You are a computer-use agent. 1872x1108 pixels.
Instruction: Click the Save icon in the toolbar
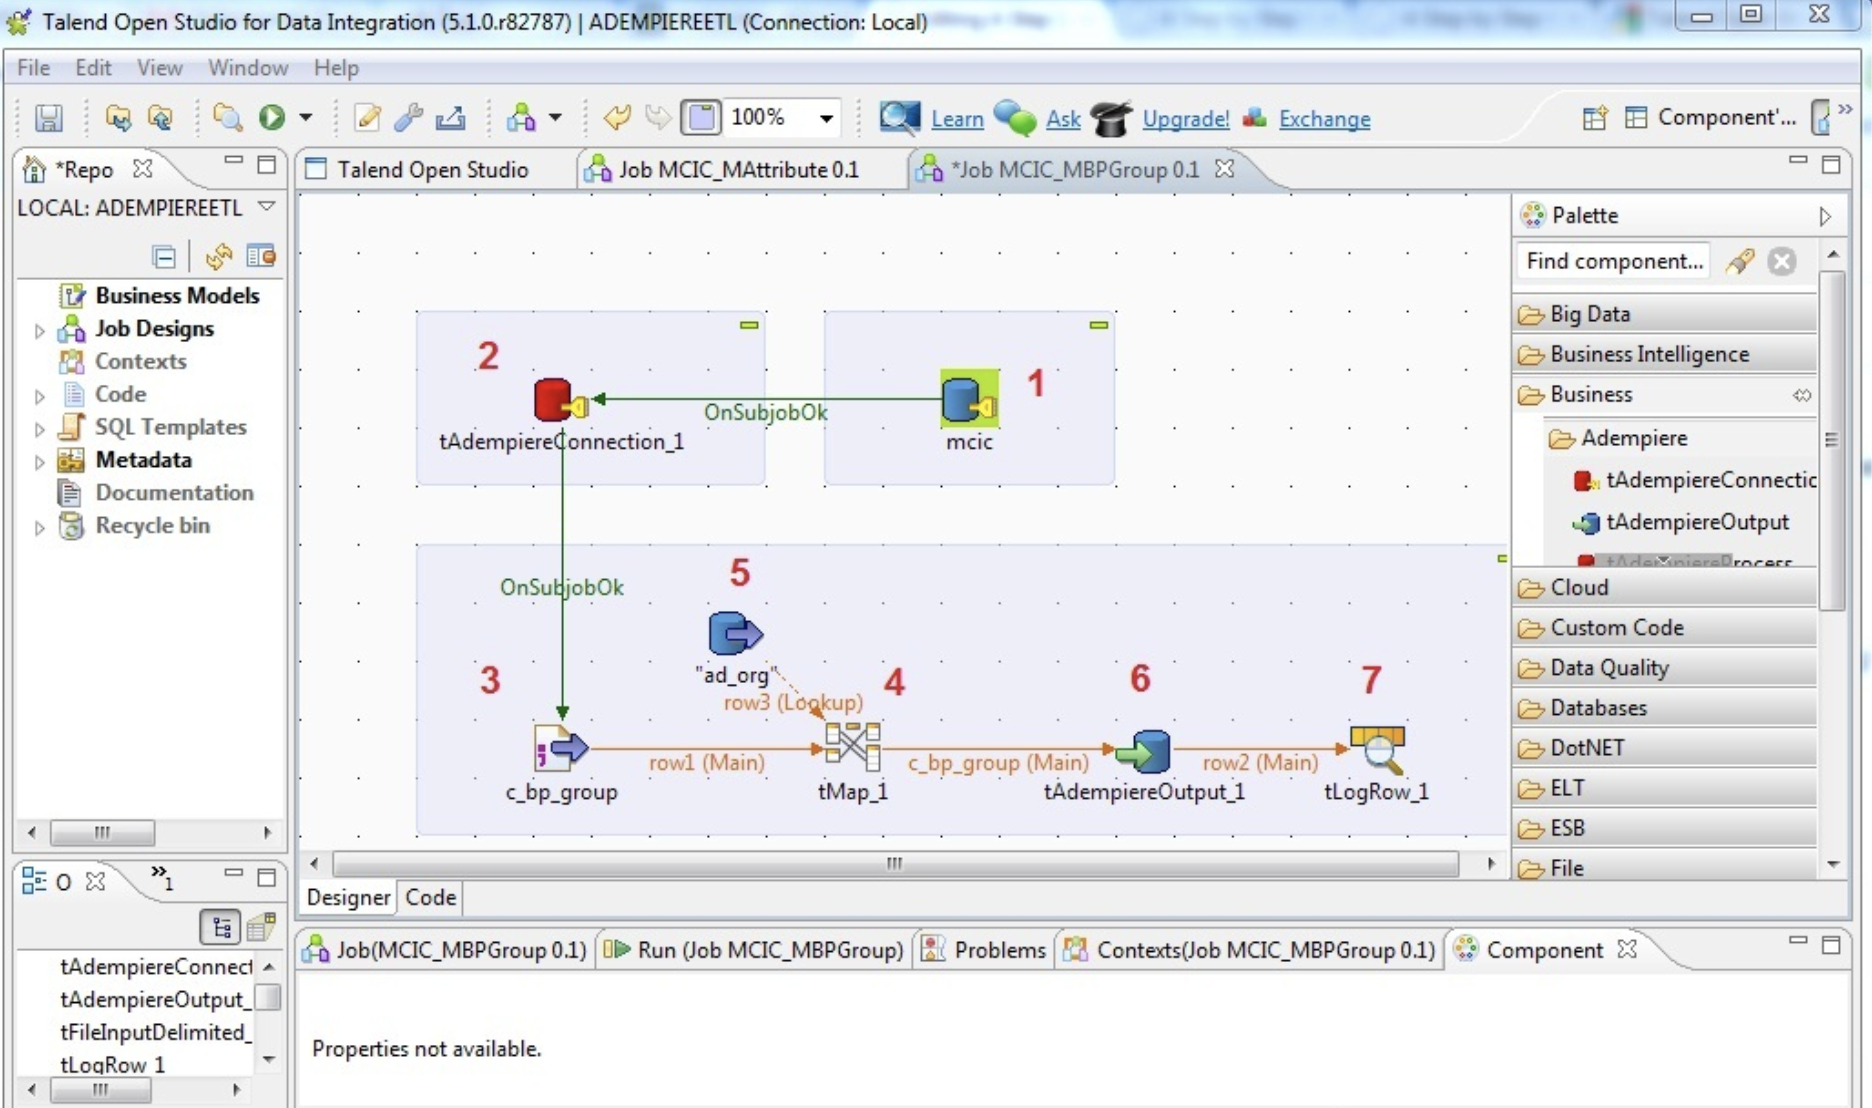(47, 117)
